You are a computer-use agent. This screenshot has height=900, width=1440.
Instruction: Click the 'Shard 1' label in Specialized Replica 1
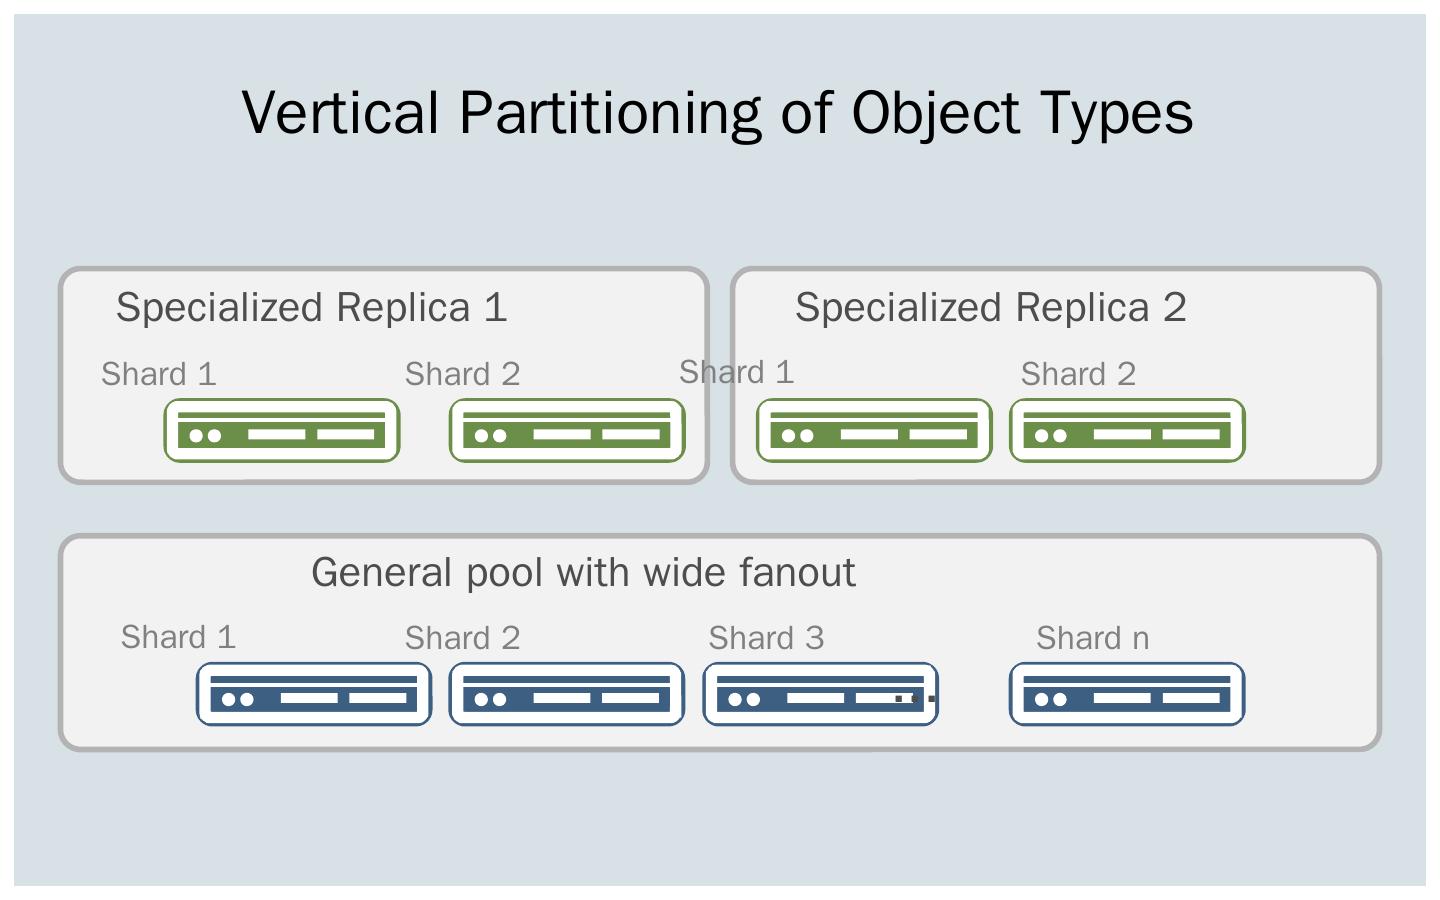(159, 374)
